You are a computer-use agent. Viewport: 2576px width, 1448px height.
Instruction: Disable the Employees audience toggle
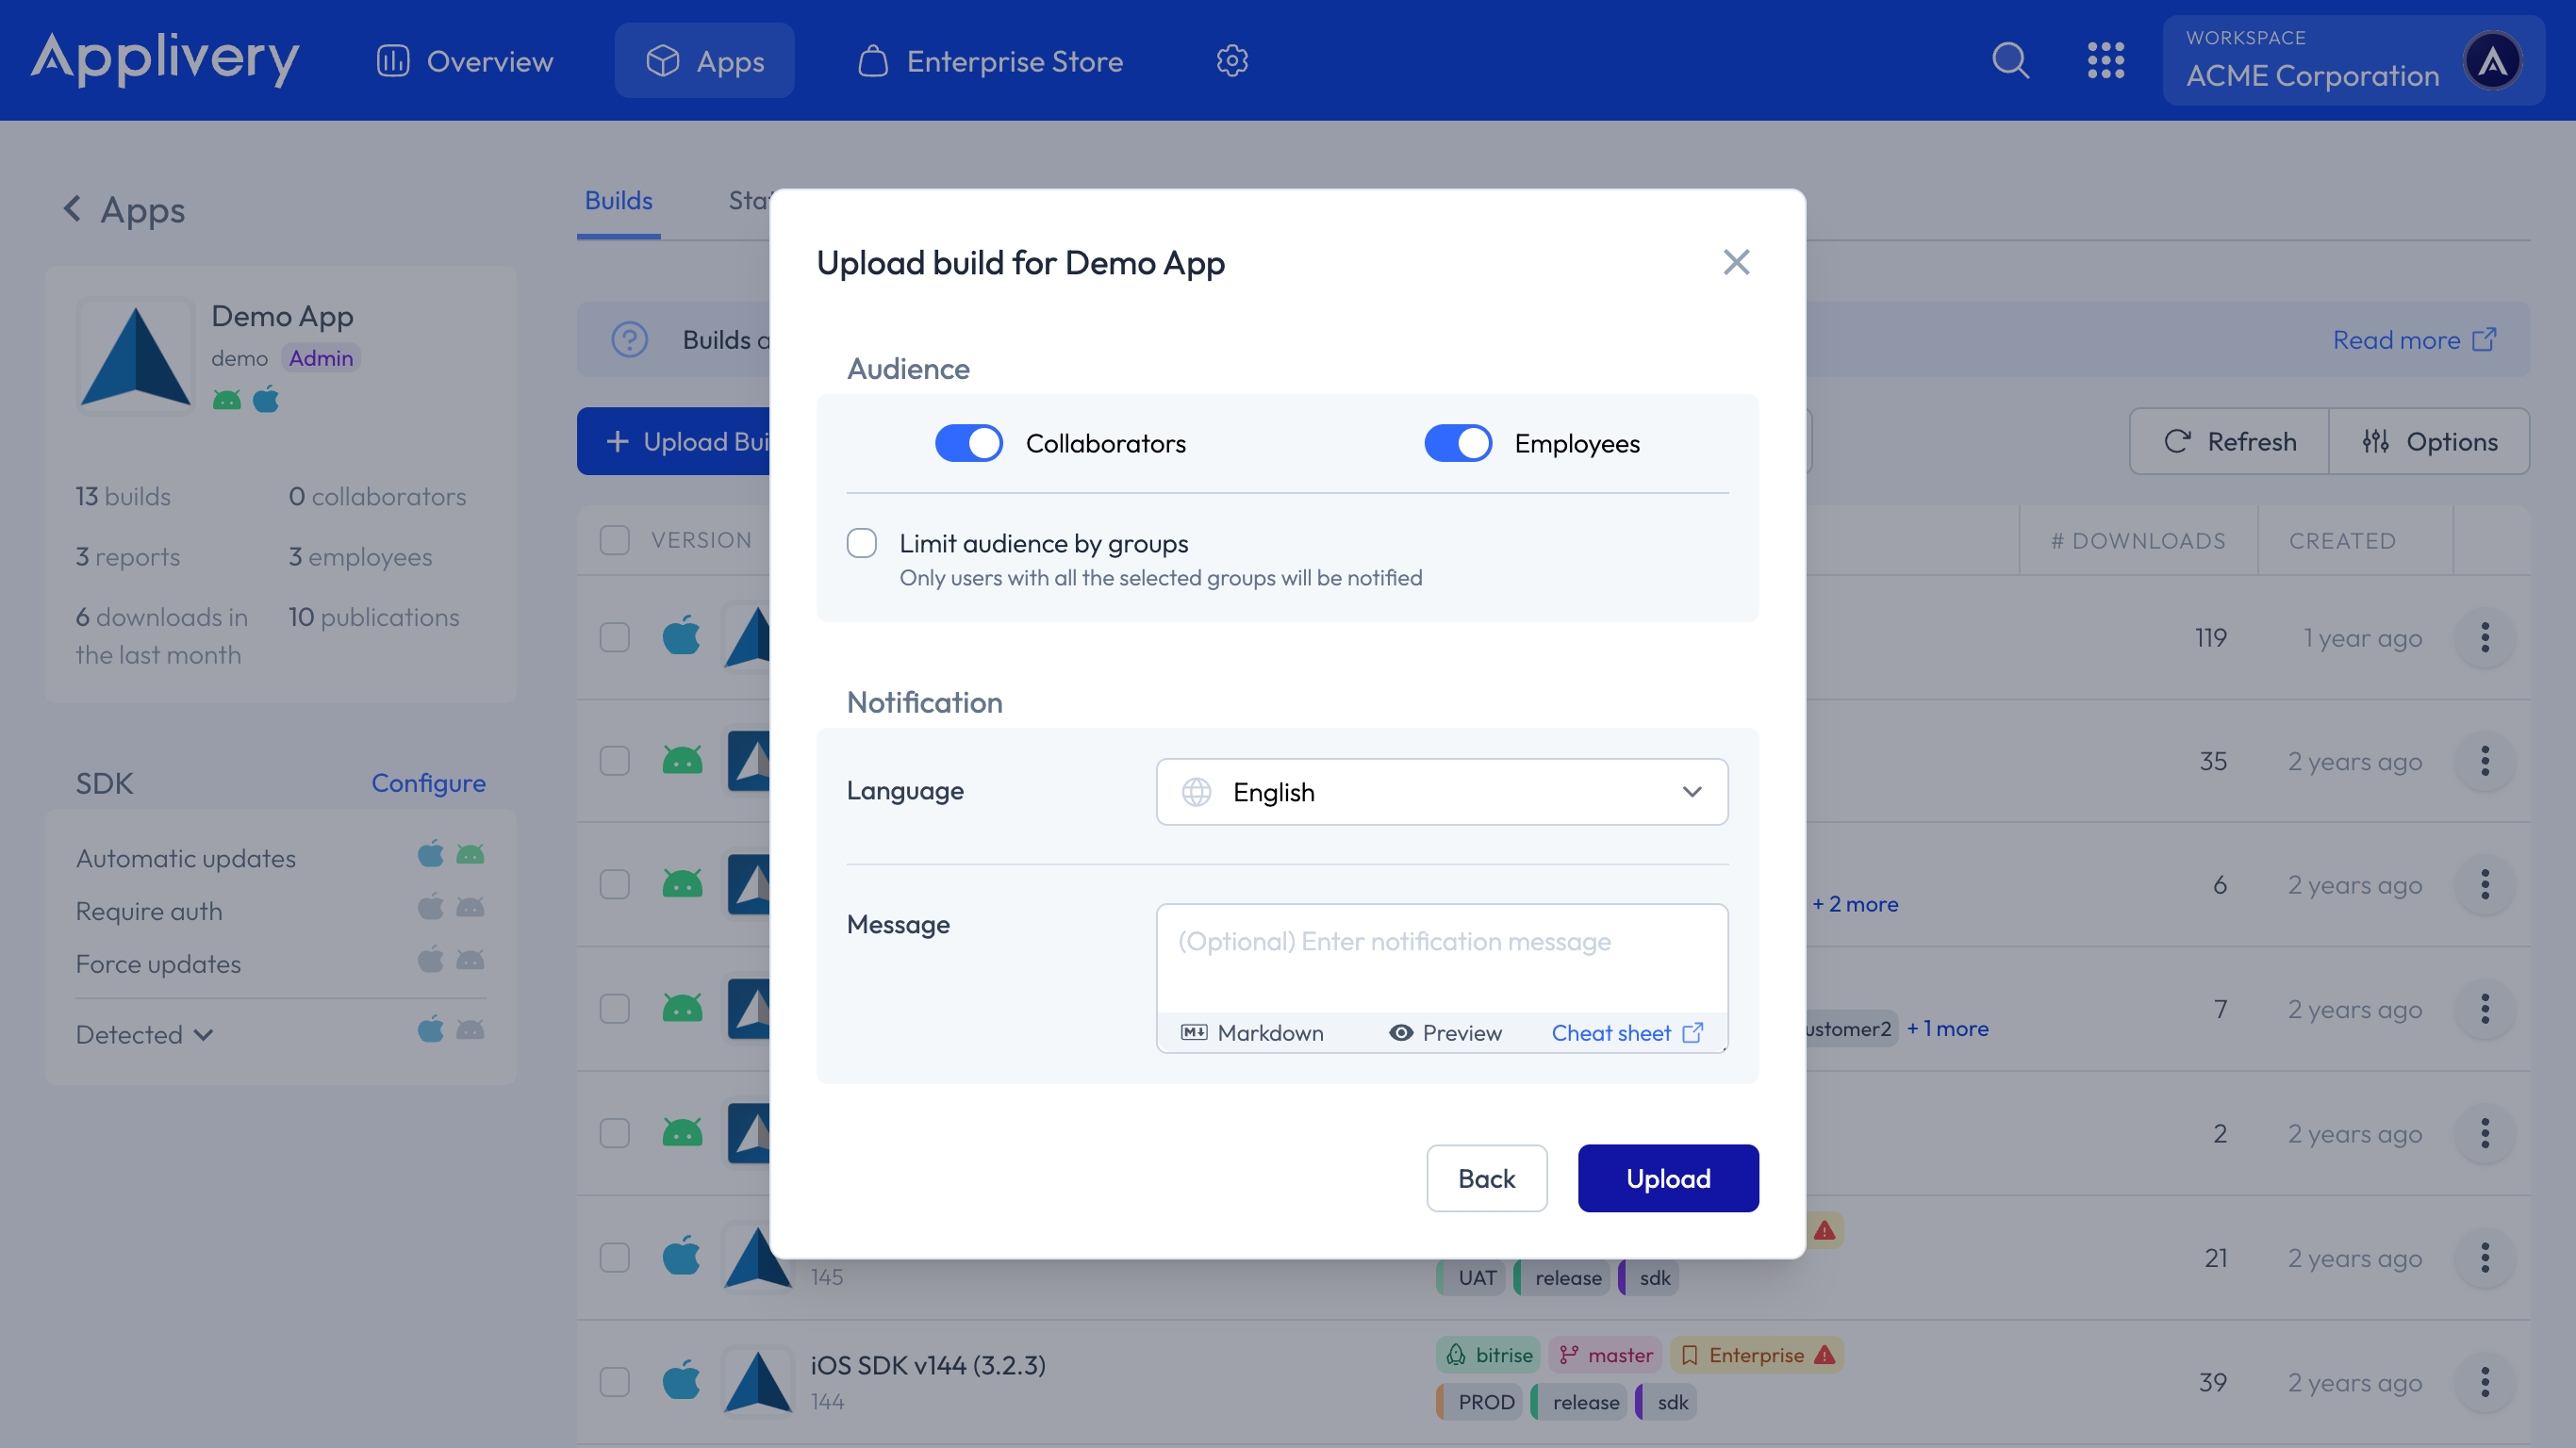[1458, 442]
